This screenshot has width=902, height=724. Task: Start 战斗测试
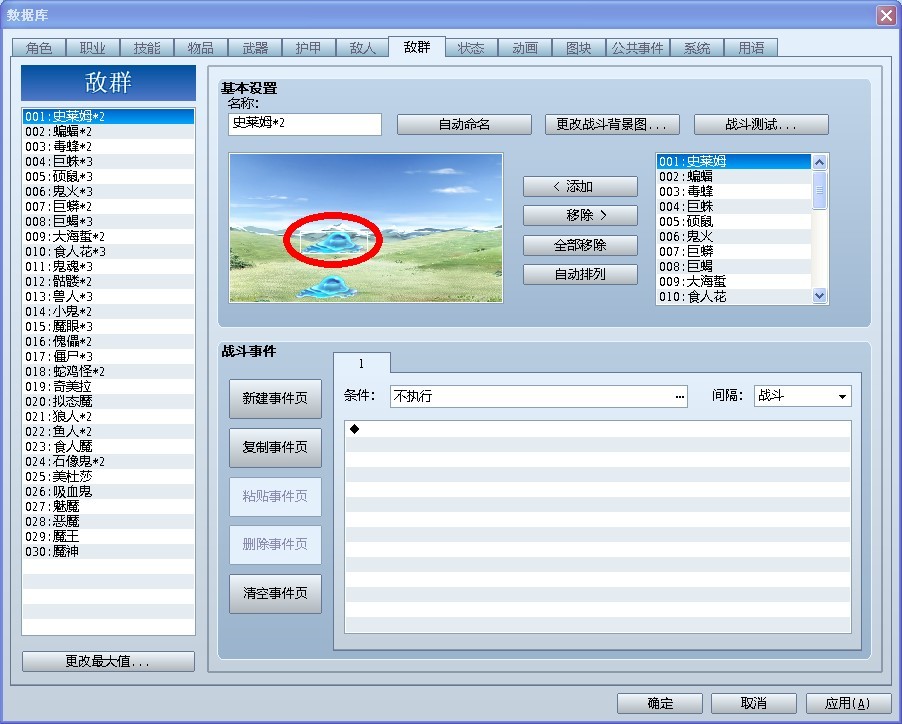click(x=761, y=124)
